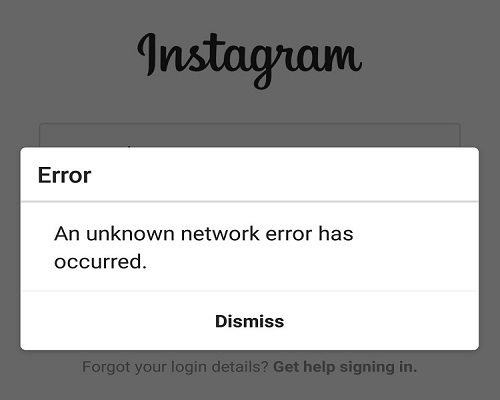Focus the dimmed username input field
This screenshot has height=400, width=500.
pos(250,135)
